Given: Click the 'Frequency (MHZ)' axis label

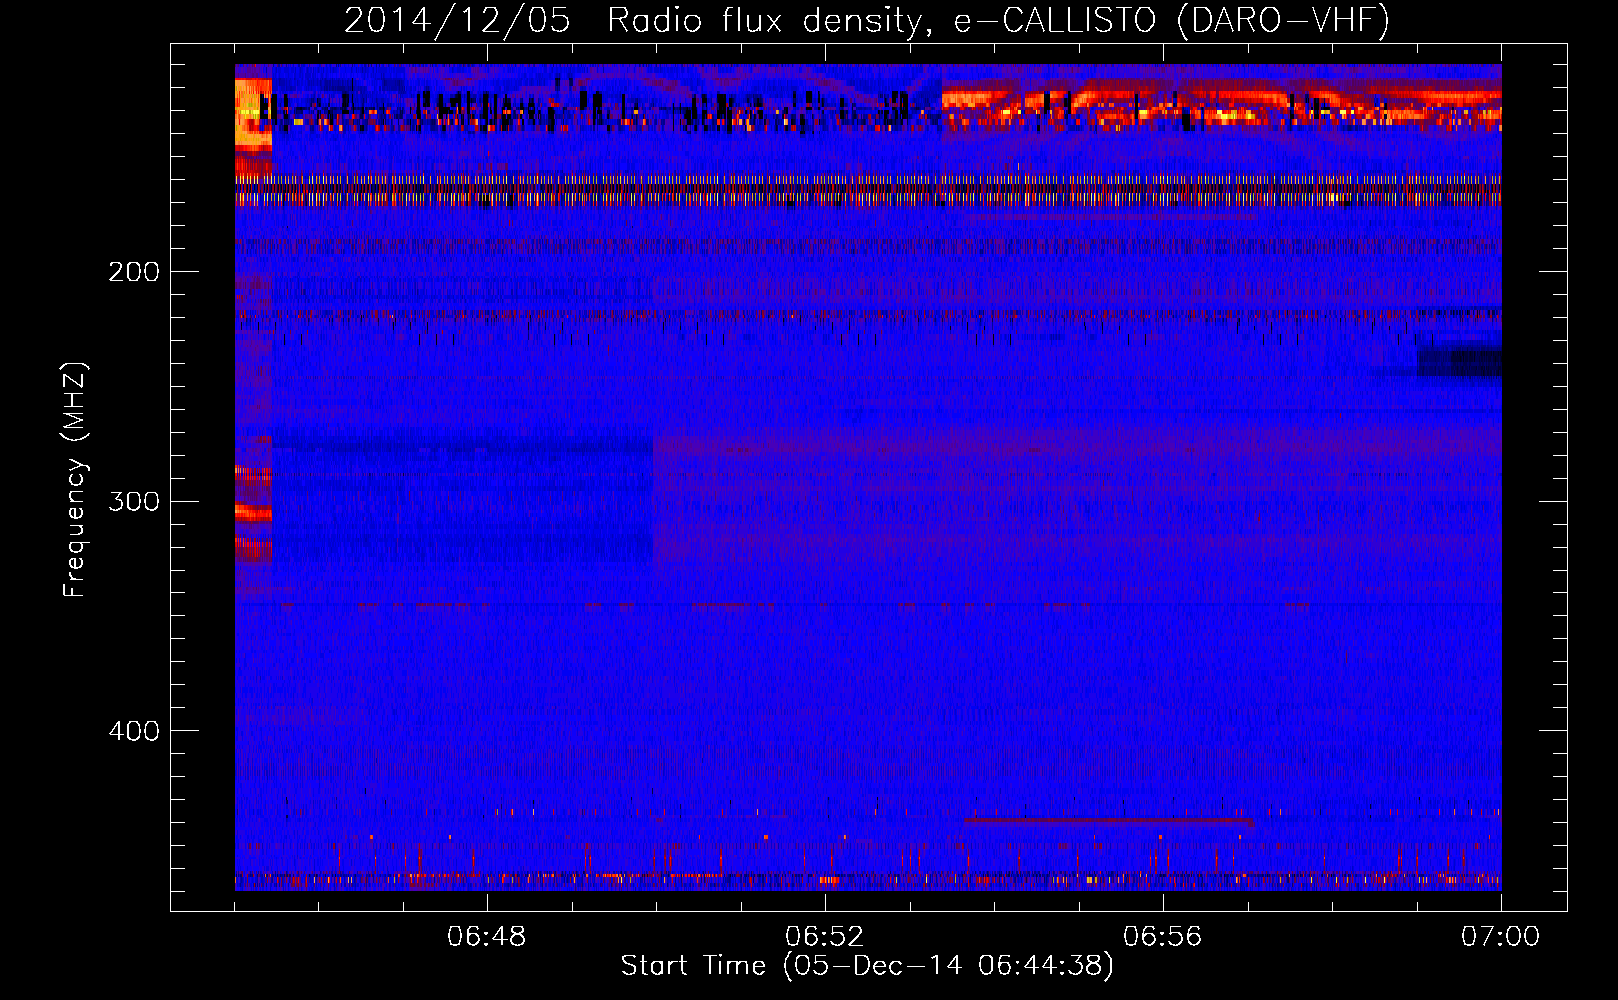Looking at the screenshot, I should pos(75,480).
